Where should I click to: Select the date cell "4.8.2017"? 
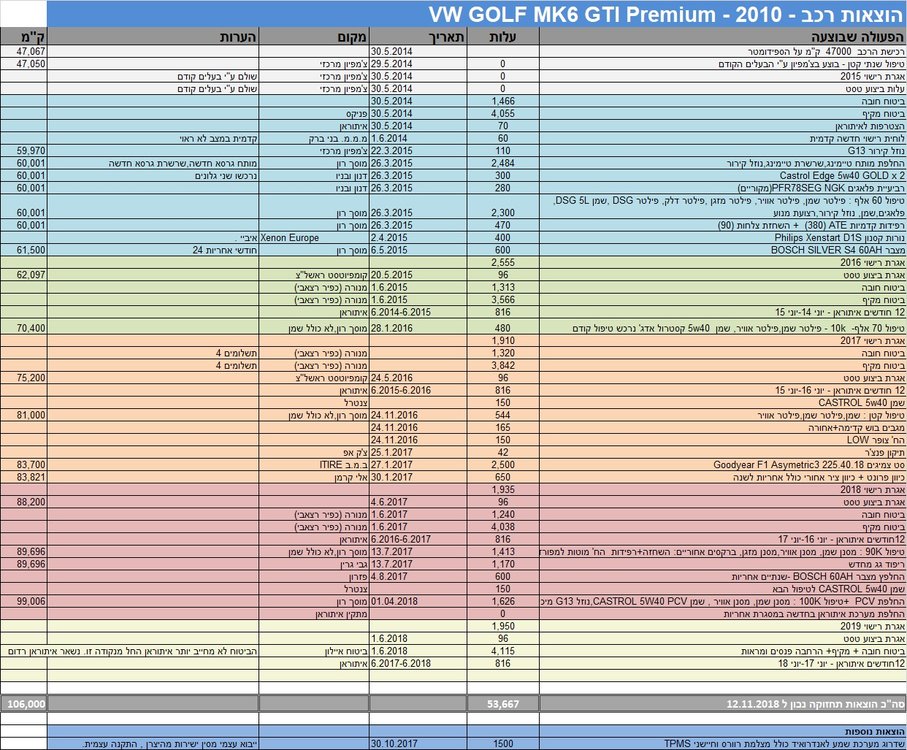pyautogui.click(x=418, y=577)
